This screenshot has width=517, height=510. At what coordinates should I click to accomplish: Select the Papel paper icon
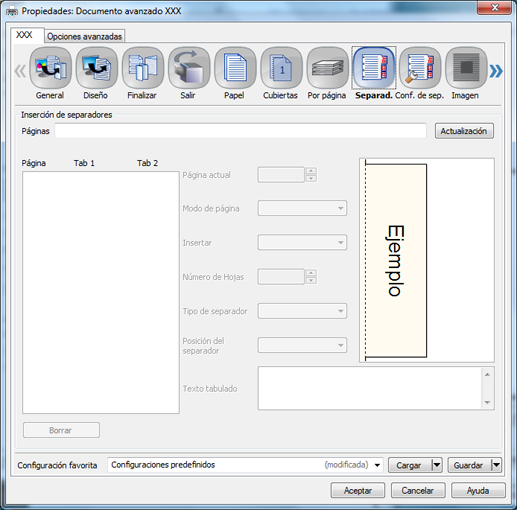235,68
